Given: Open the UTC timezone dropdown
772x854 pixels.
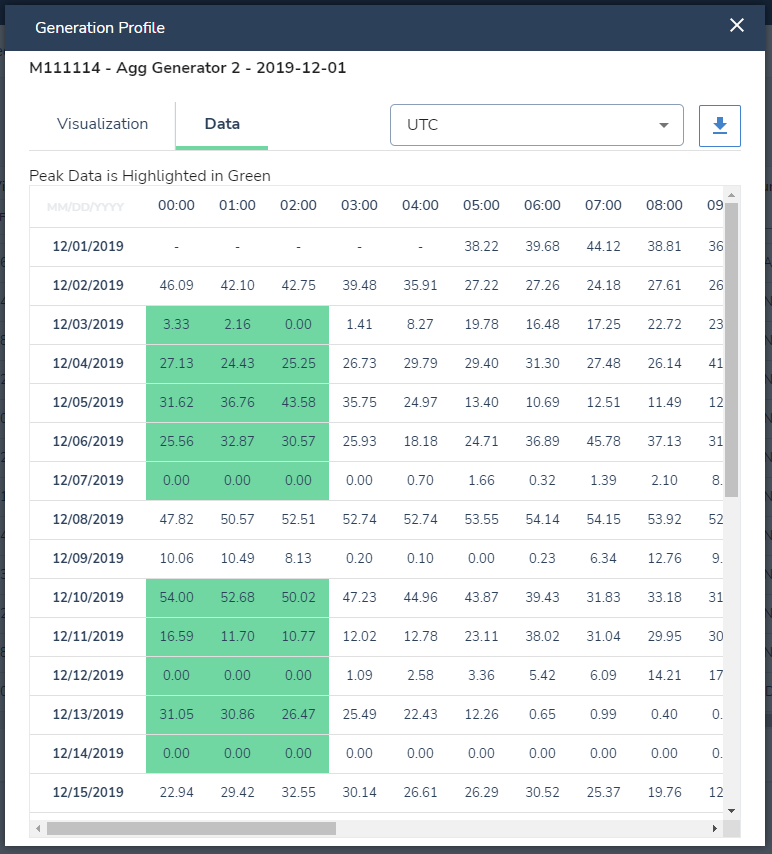Looking at the screenshot, I should [537, 125].
